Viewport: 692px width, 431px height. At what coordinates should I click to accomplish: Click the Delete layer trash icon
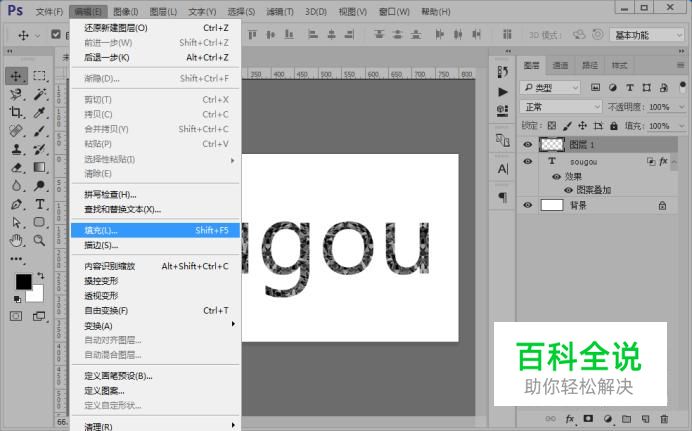click(x=664, y=419)
